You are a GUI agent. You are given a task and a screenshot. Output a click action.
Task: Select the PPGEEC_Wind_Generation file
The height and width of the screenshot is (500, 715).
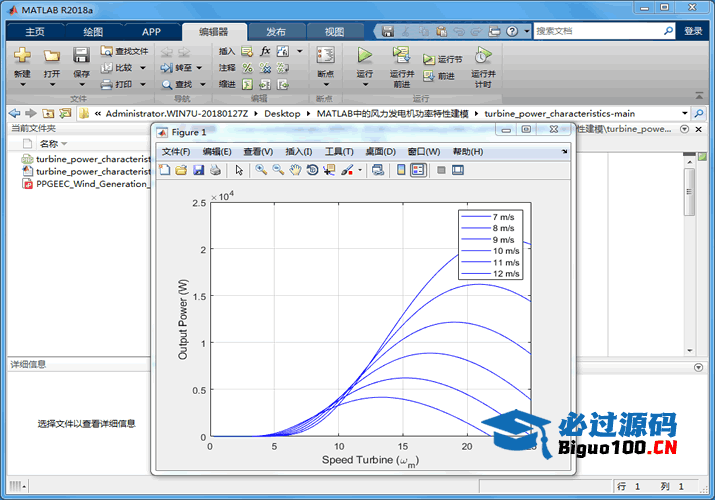coord(86,184)
